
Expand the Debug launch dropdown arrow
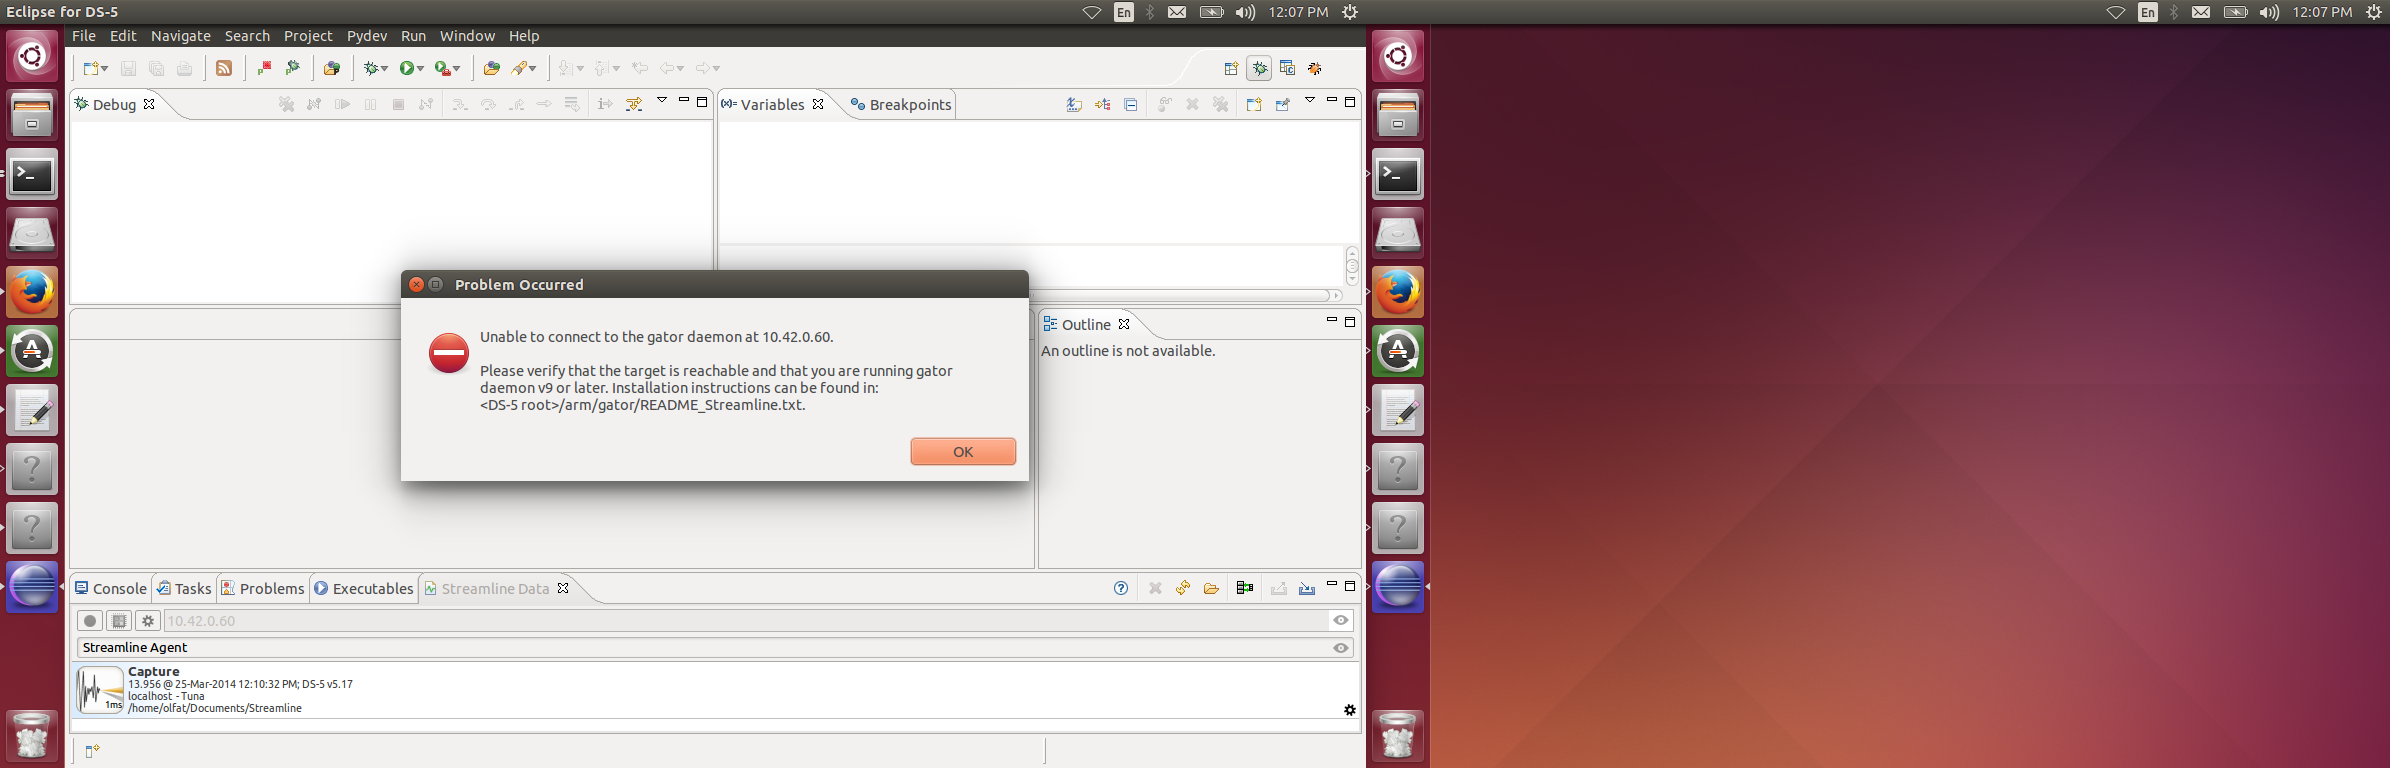[385, 69]
